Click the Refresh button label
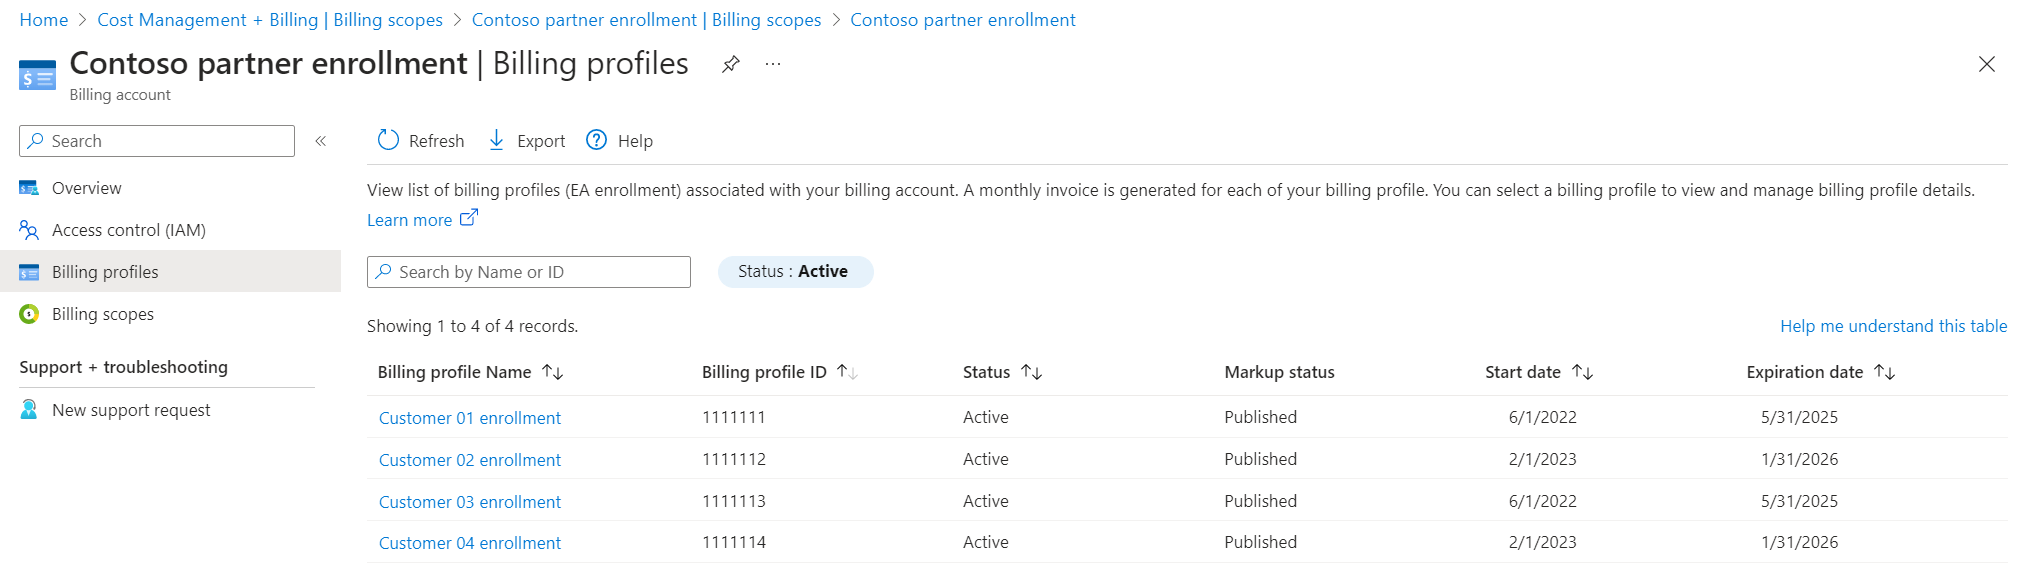This screenshot has height=563, width=2025. tap(436, 141)
